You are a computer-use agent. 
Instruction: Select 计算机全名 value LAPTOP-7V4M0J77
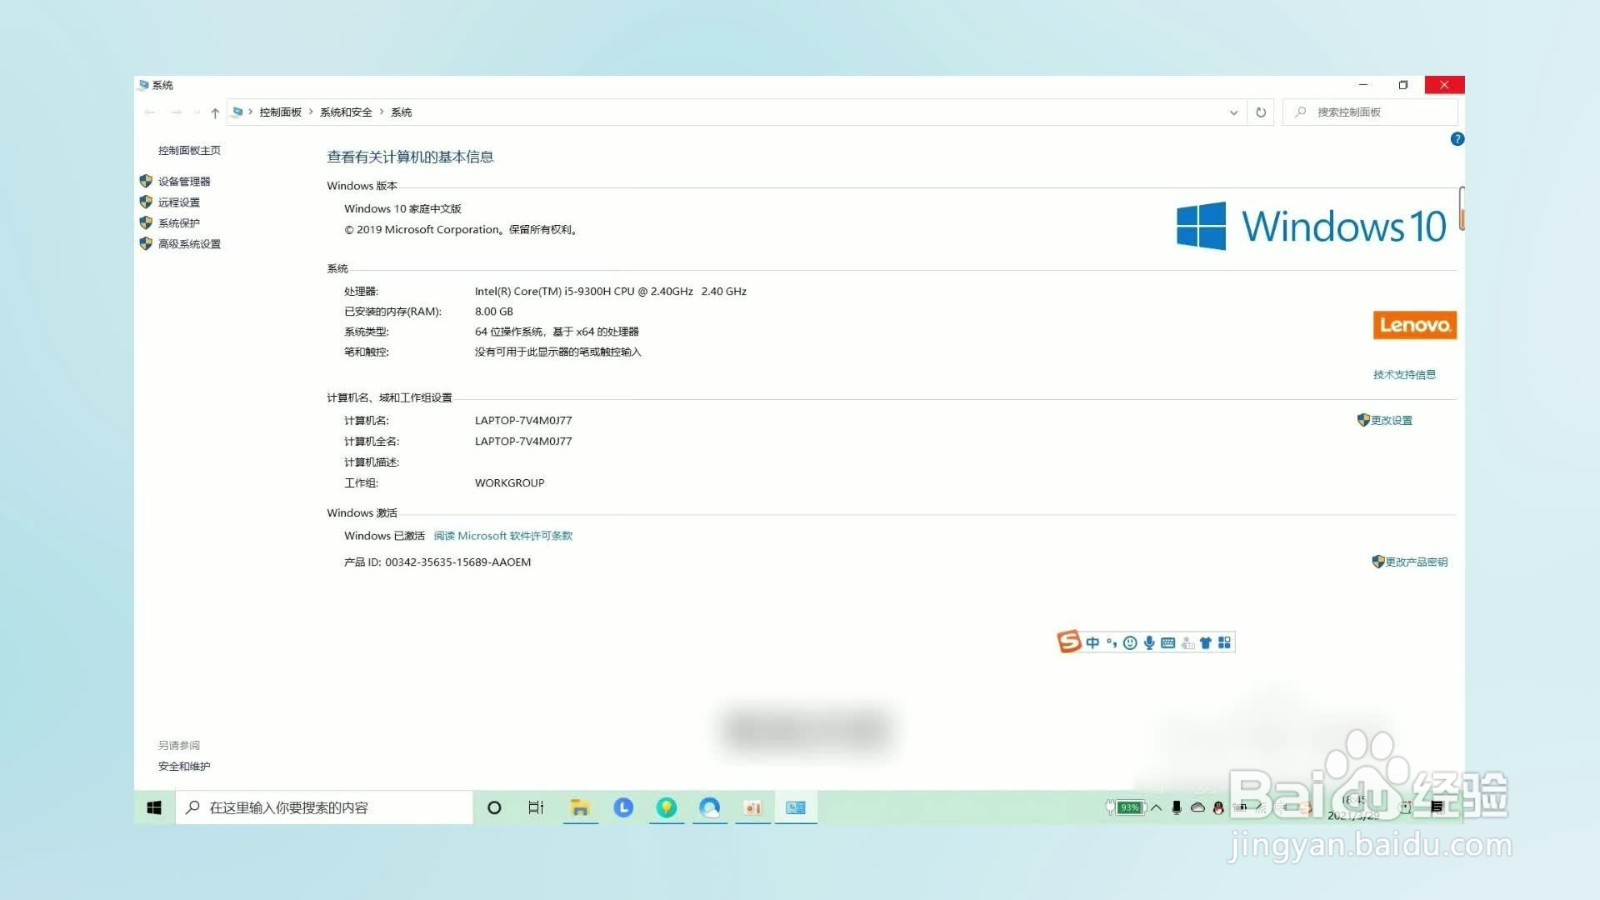pyautogui.click(x=523, y=441)
